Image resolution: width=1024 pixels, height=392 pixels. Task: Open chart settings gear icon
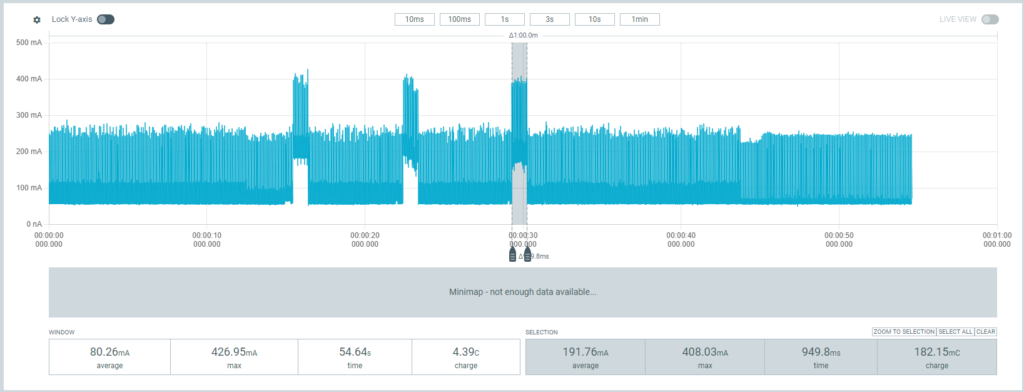point(37,20)
